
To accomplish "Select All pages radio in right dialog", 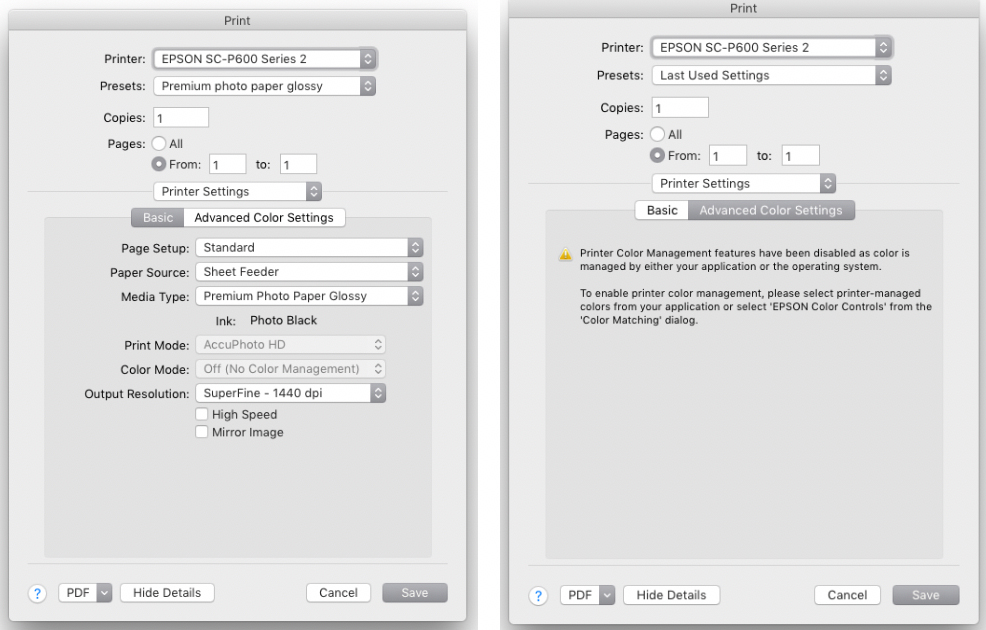I will coord(657,134).
